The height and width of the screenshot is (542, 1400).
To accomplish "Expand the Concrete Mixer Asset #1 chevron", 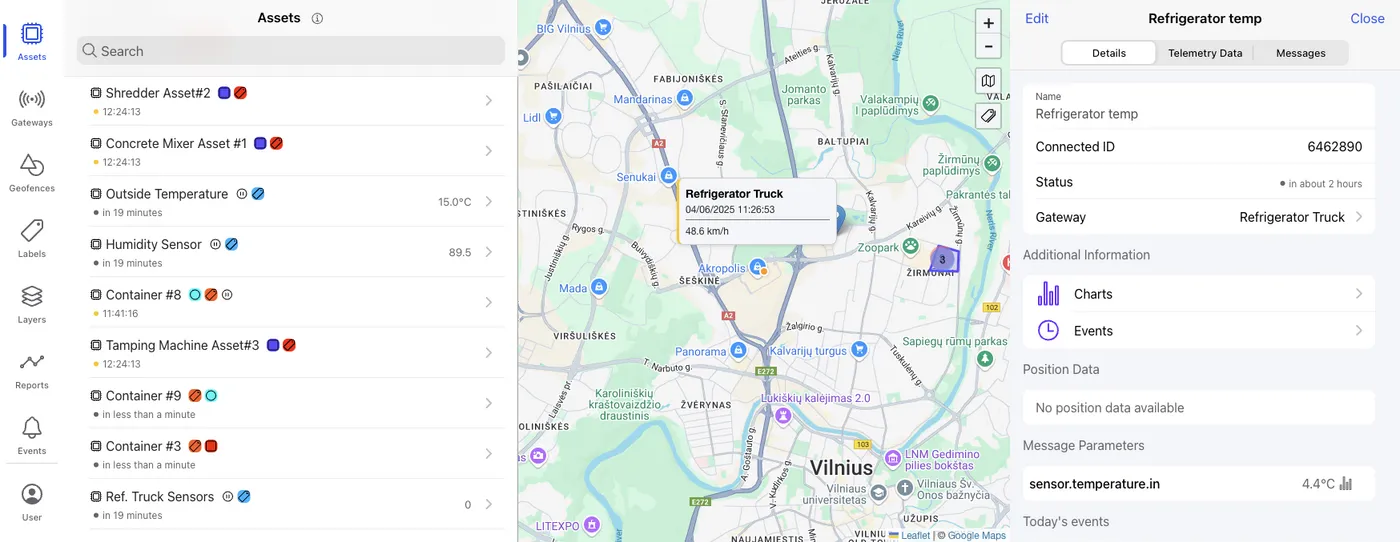I will pyautogui.click(x=489, y=151).
